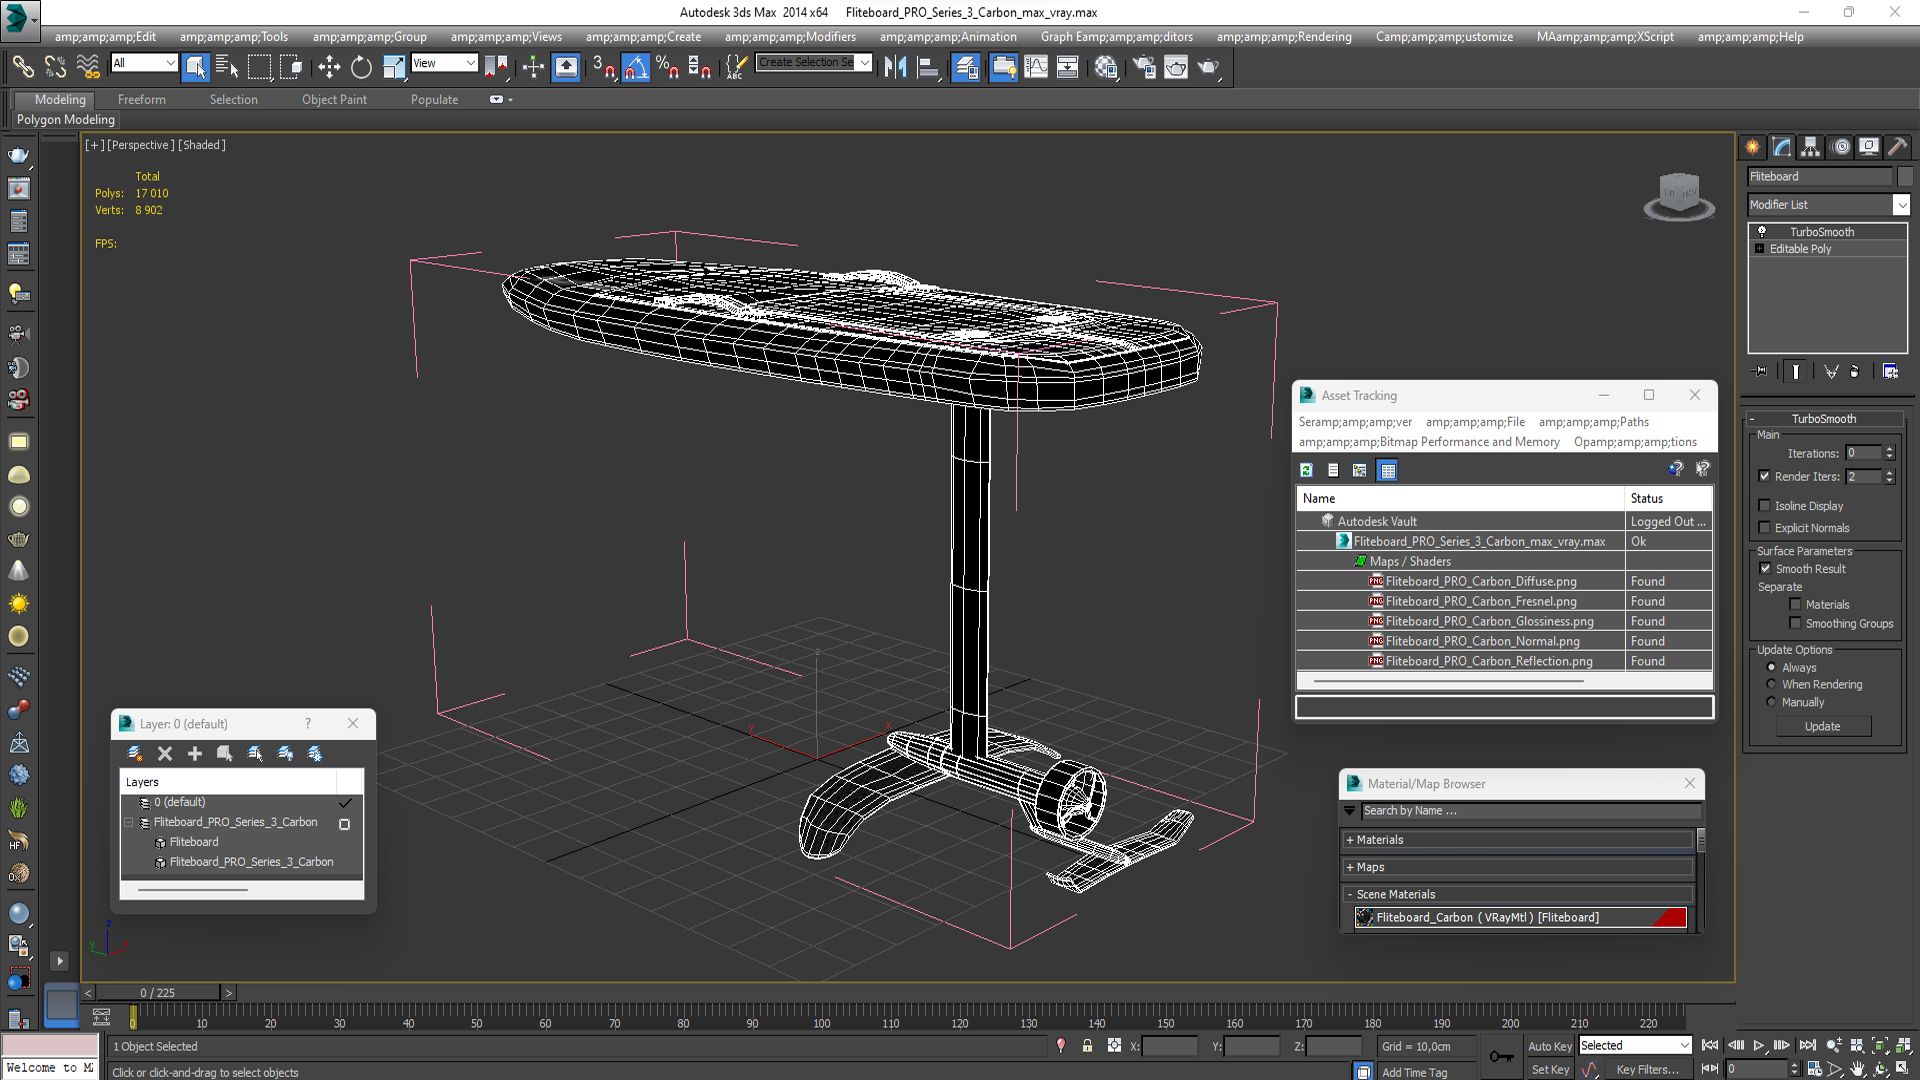Open the Curve Editor icon

[x=1036, y=67]
